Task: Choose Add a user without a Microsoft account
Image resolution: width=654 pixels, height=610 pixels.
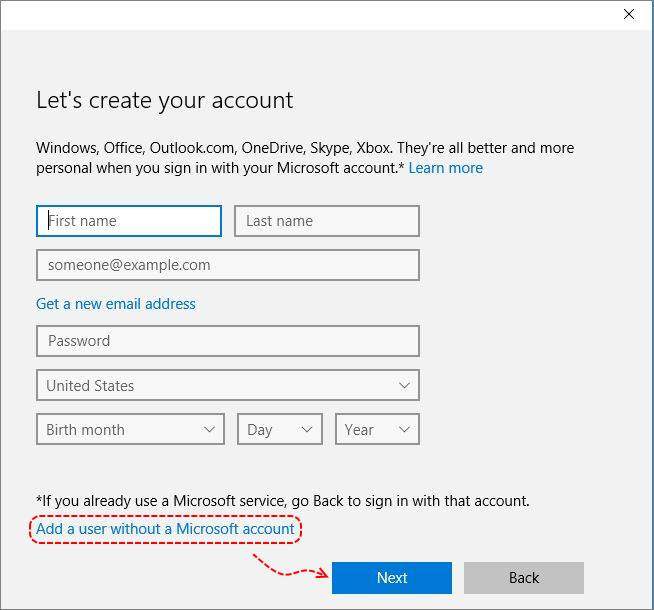Action: [166, 528]
